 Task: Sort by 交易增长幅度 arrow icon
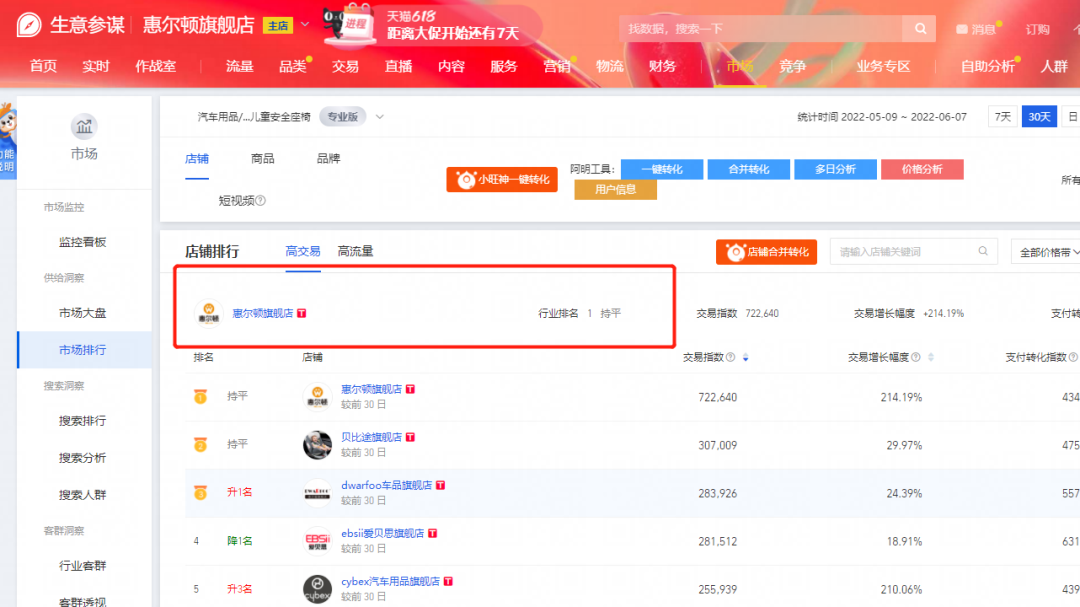point(931,358)
